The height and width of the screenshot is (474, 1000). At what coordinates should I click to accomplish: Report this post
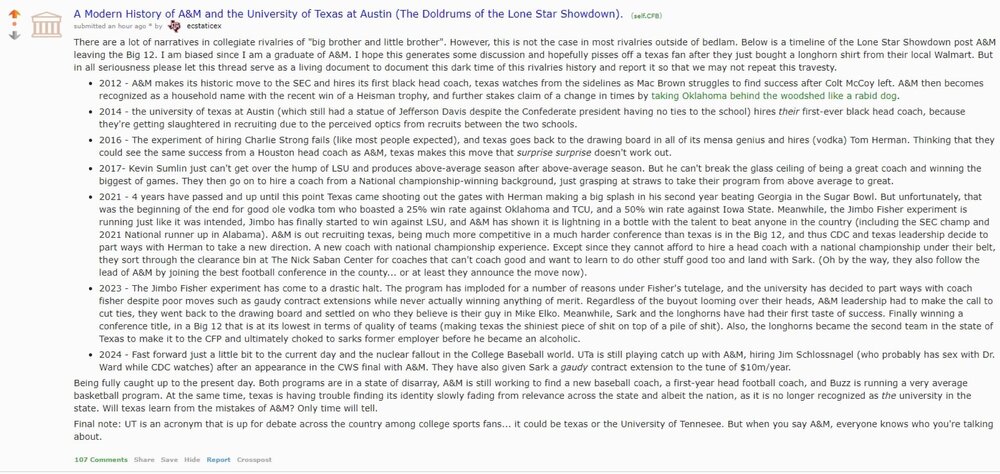(x=218, y=460)
